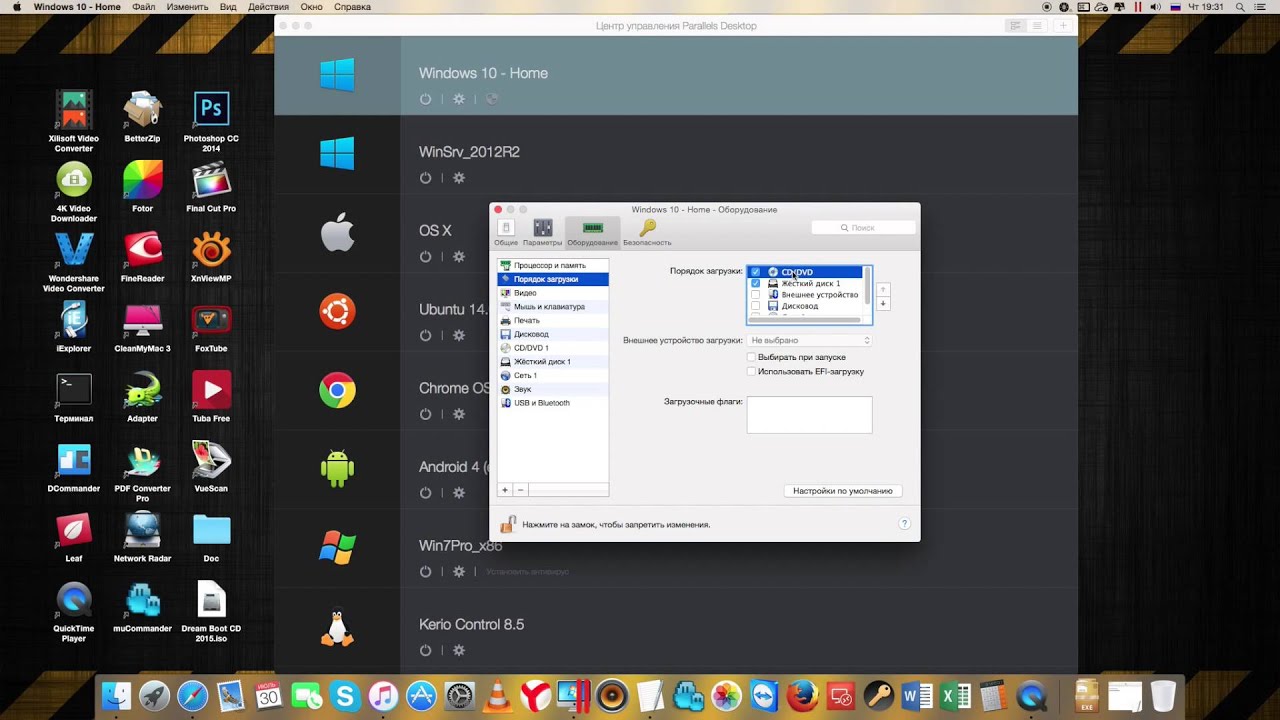Open Network Radar desktop icon
The image size is (1280, 720).
(x=142, y=537)
